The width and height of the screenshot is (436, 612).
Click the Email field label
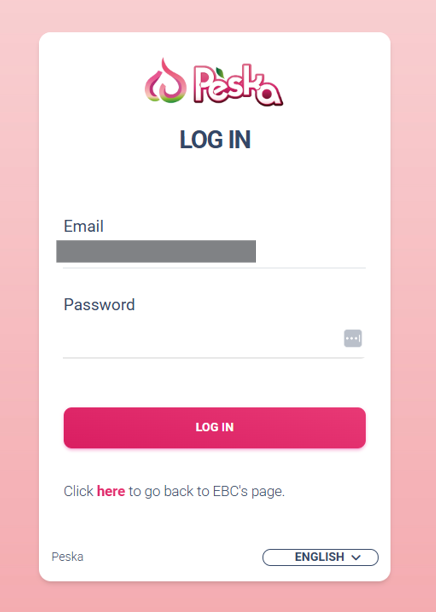(84, 226)
